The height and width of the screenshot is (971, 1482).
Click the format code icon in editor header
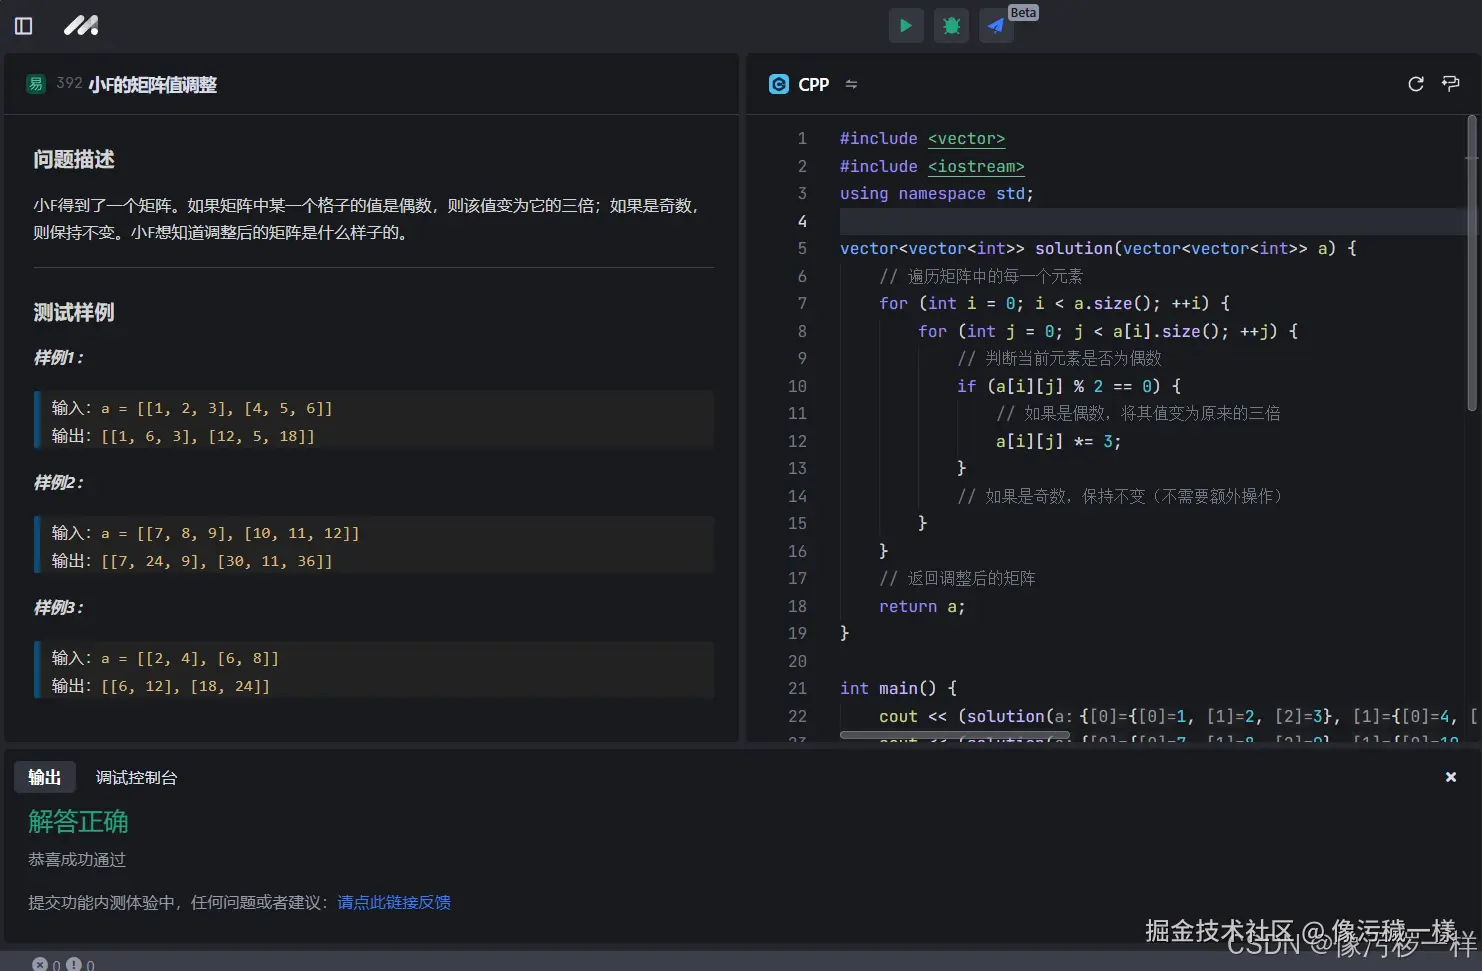(1450, 84)
